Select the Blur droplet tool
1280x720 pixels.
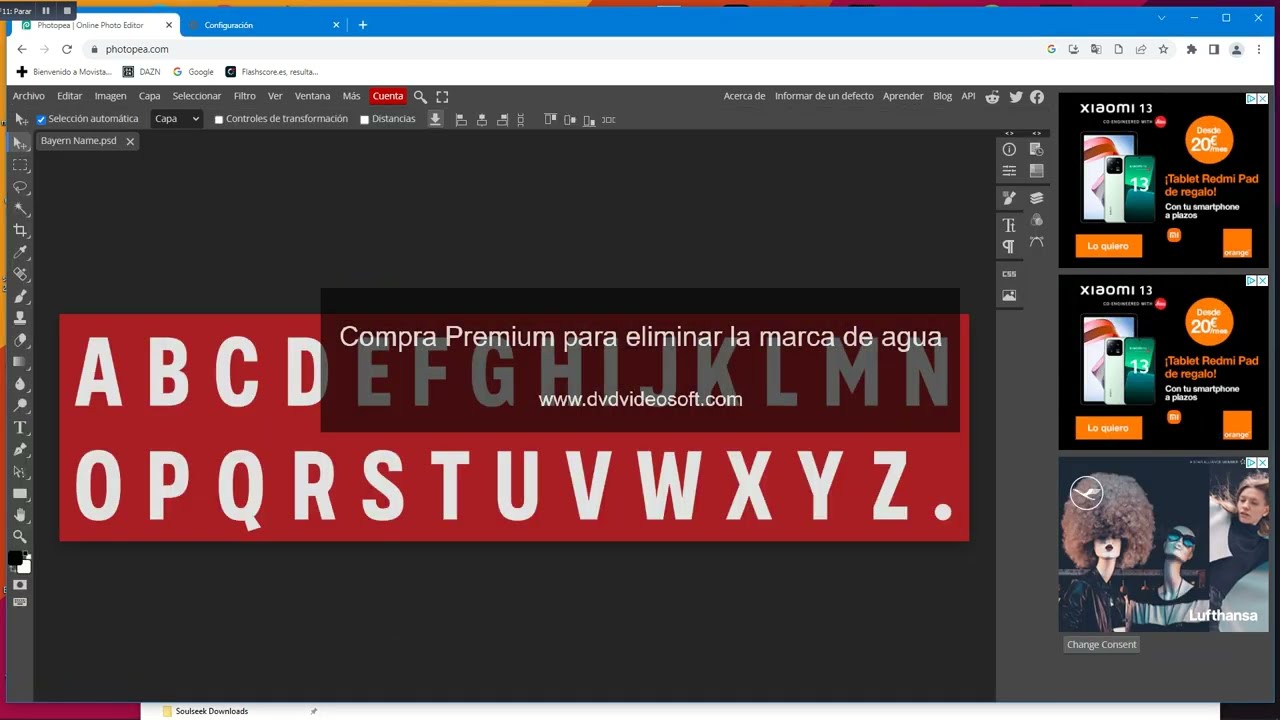click(20, 384)
